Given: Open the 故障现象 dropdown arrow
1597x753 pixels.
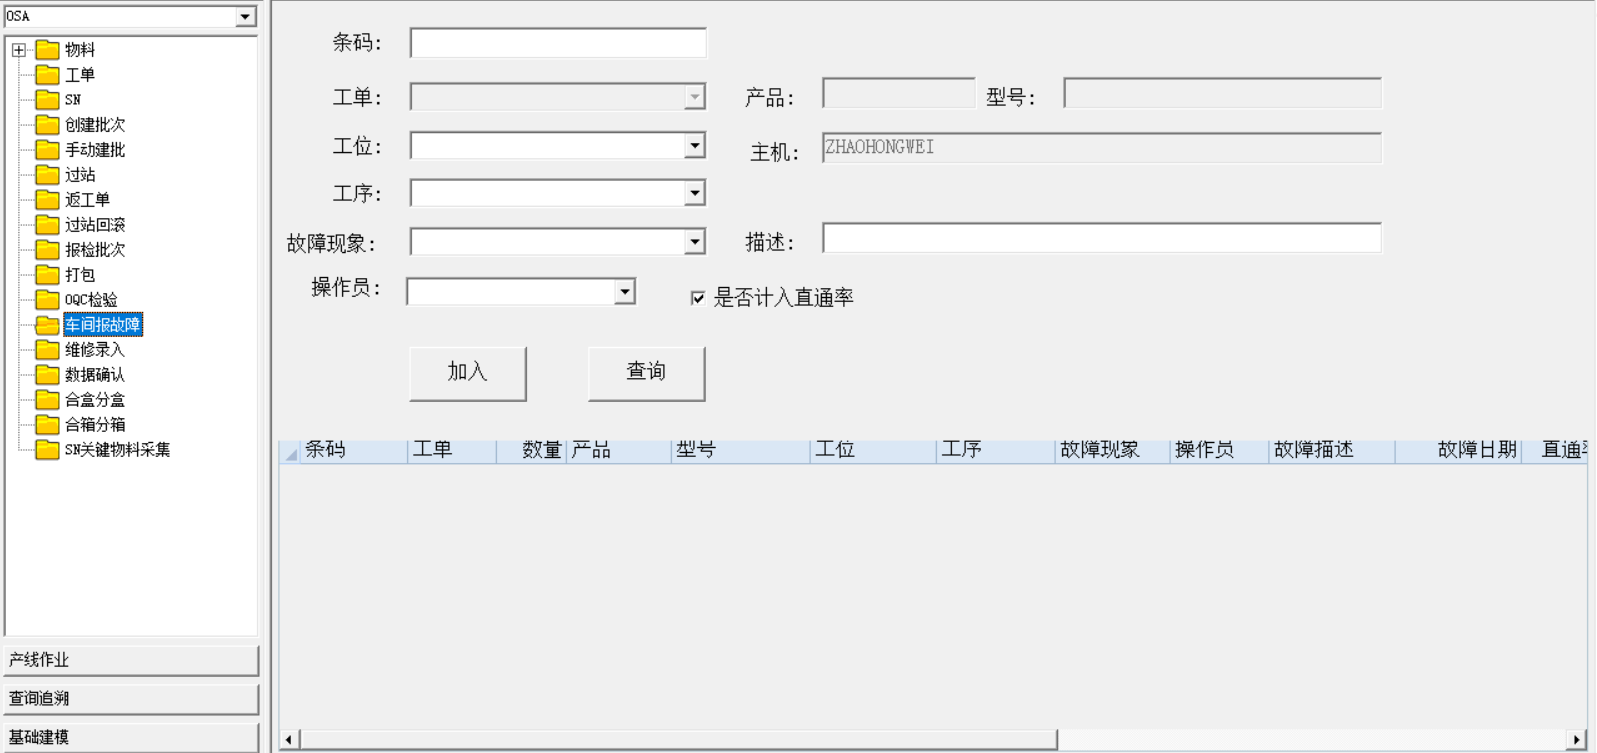Looking at the screenshot, I should coord(694,242).
